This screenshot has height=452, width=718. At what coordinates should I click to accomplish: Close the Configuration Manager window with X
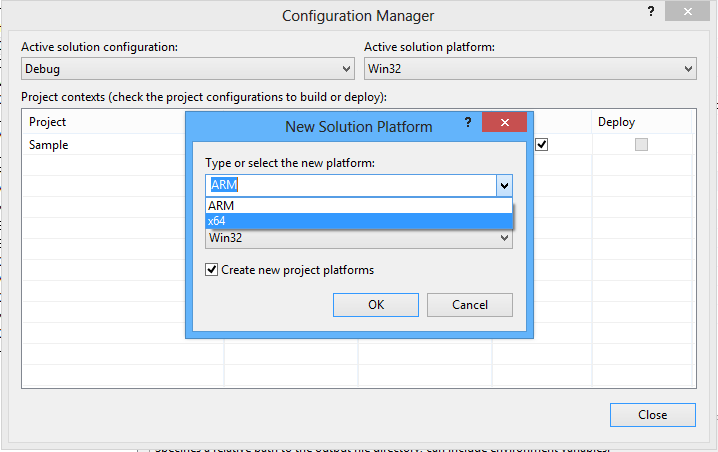tap(693, 12)
